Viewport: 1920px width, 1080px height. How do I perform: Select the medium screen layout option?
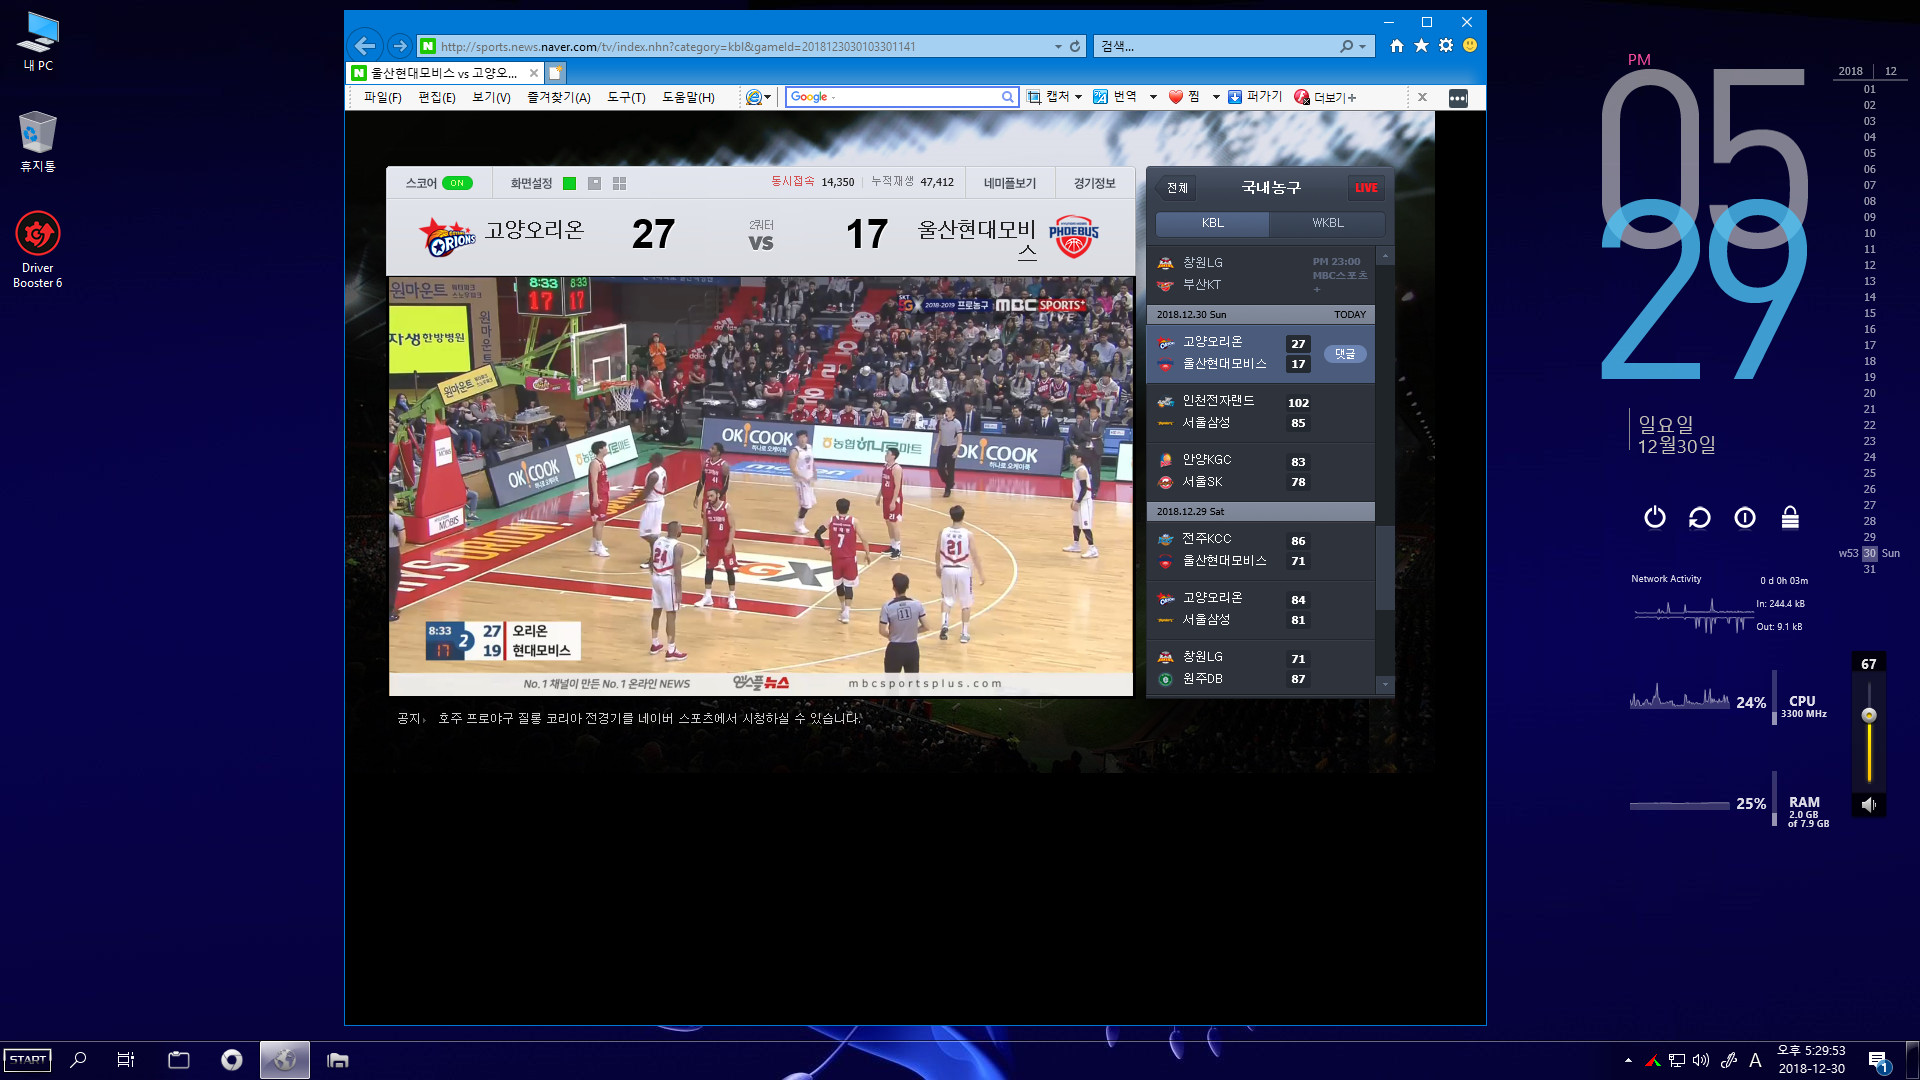[594, 183]
